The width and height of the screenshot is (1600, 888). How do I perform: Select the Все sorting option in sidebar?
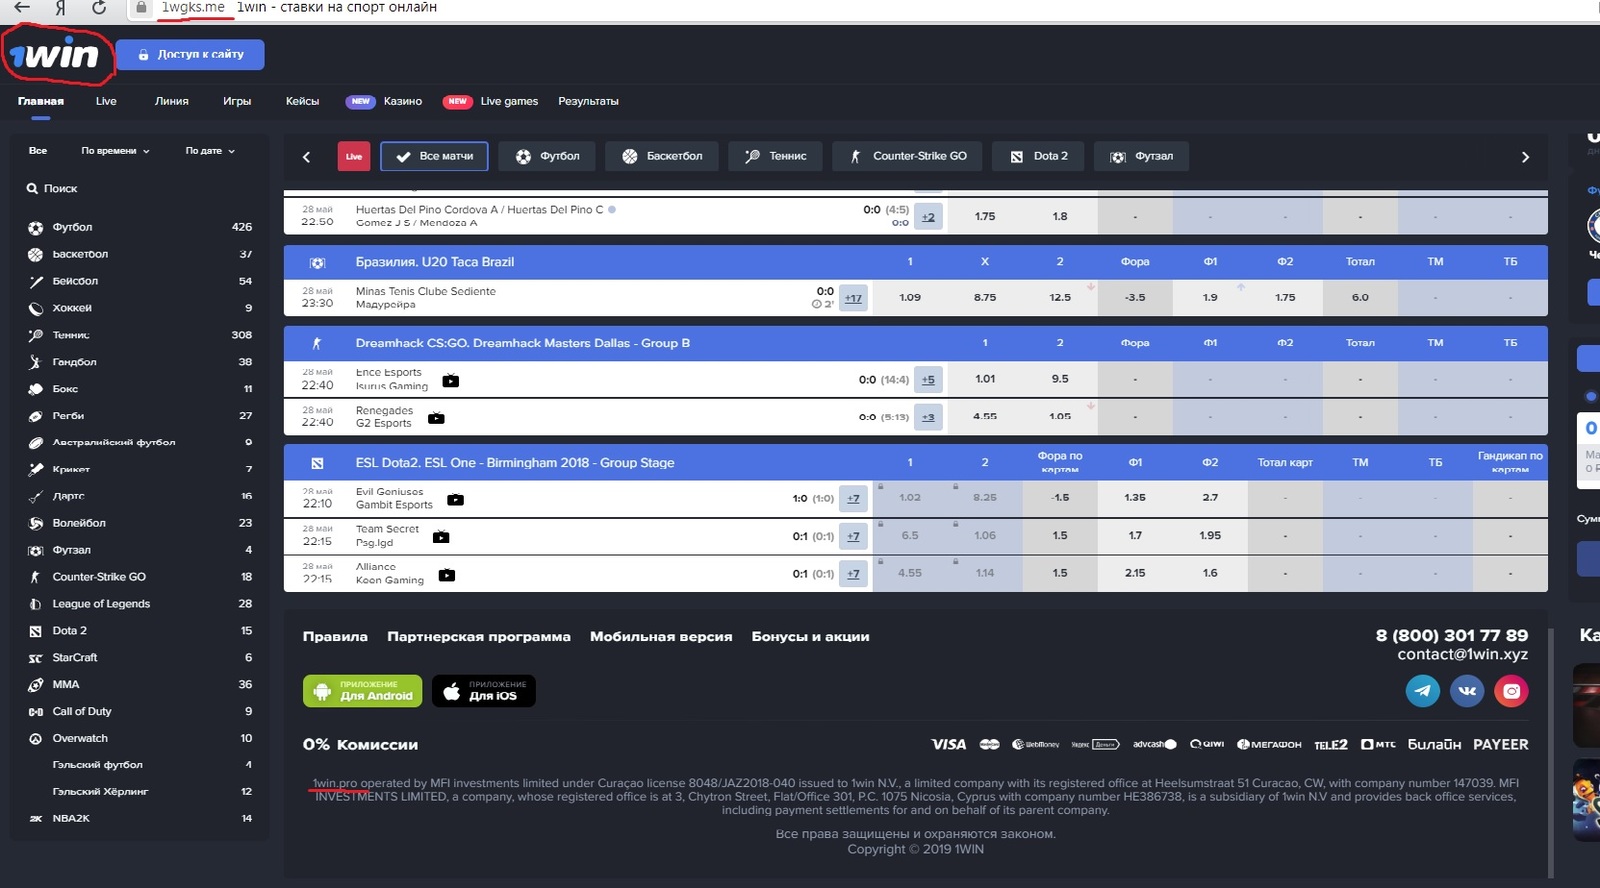[x=38, y=151]
